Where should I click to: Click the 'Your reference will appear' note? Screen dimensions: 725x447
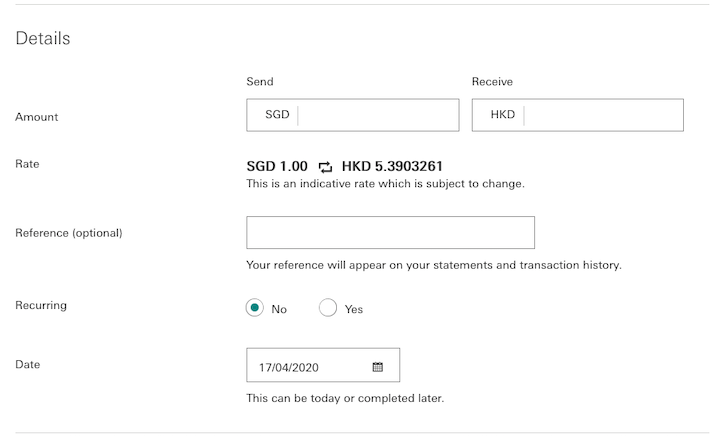[x=434, y=265]
